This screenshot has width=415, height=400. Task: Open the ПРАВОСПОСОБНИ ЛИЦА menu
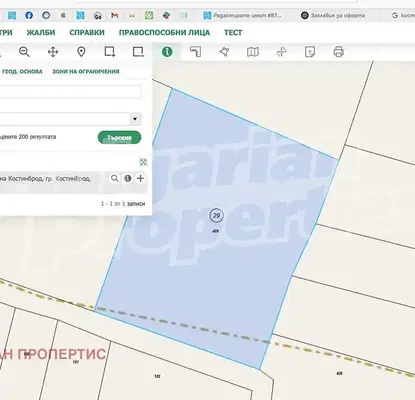pyautogui.click(x=164, y=33)
